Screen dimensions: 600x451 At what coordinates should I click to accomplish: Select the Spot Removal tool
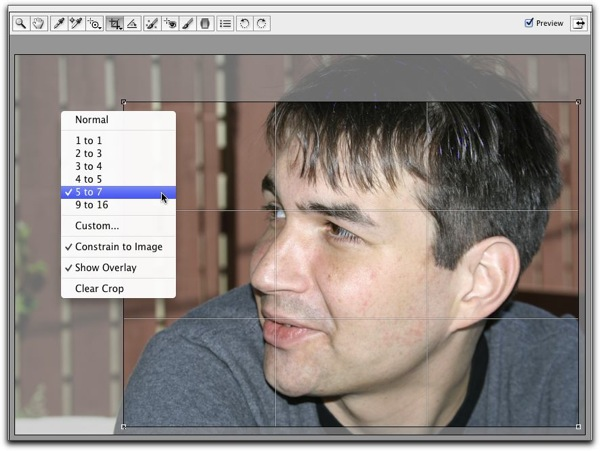151,23
